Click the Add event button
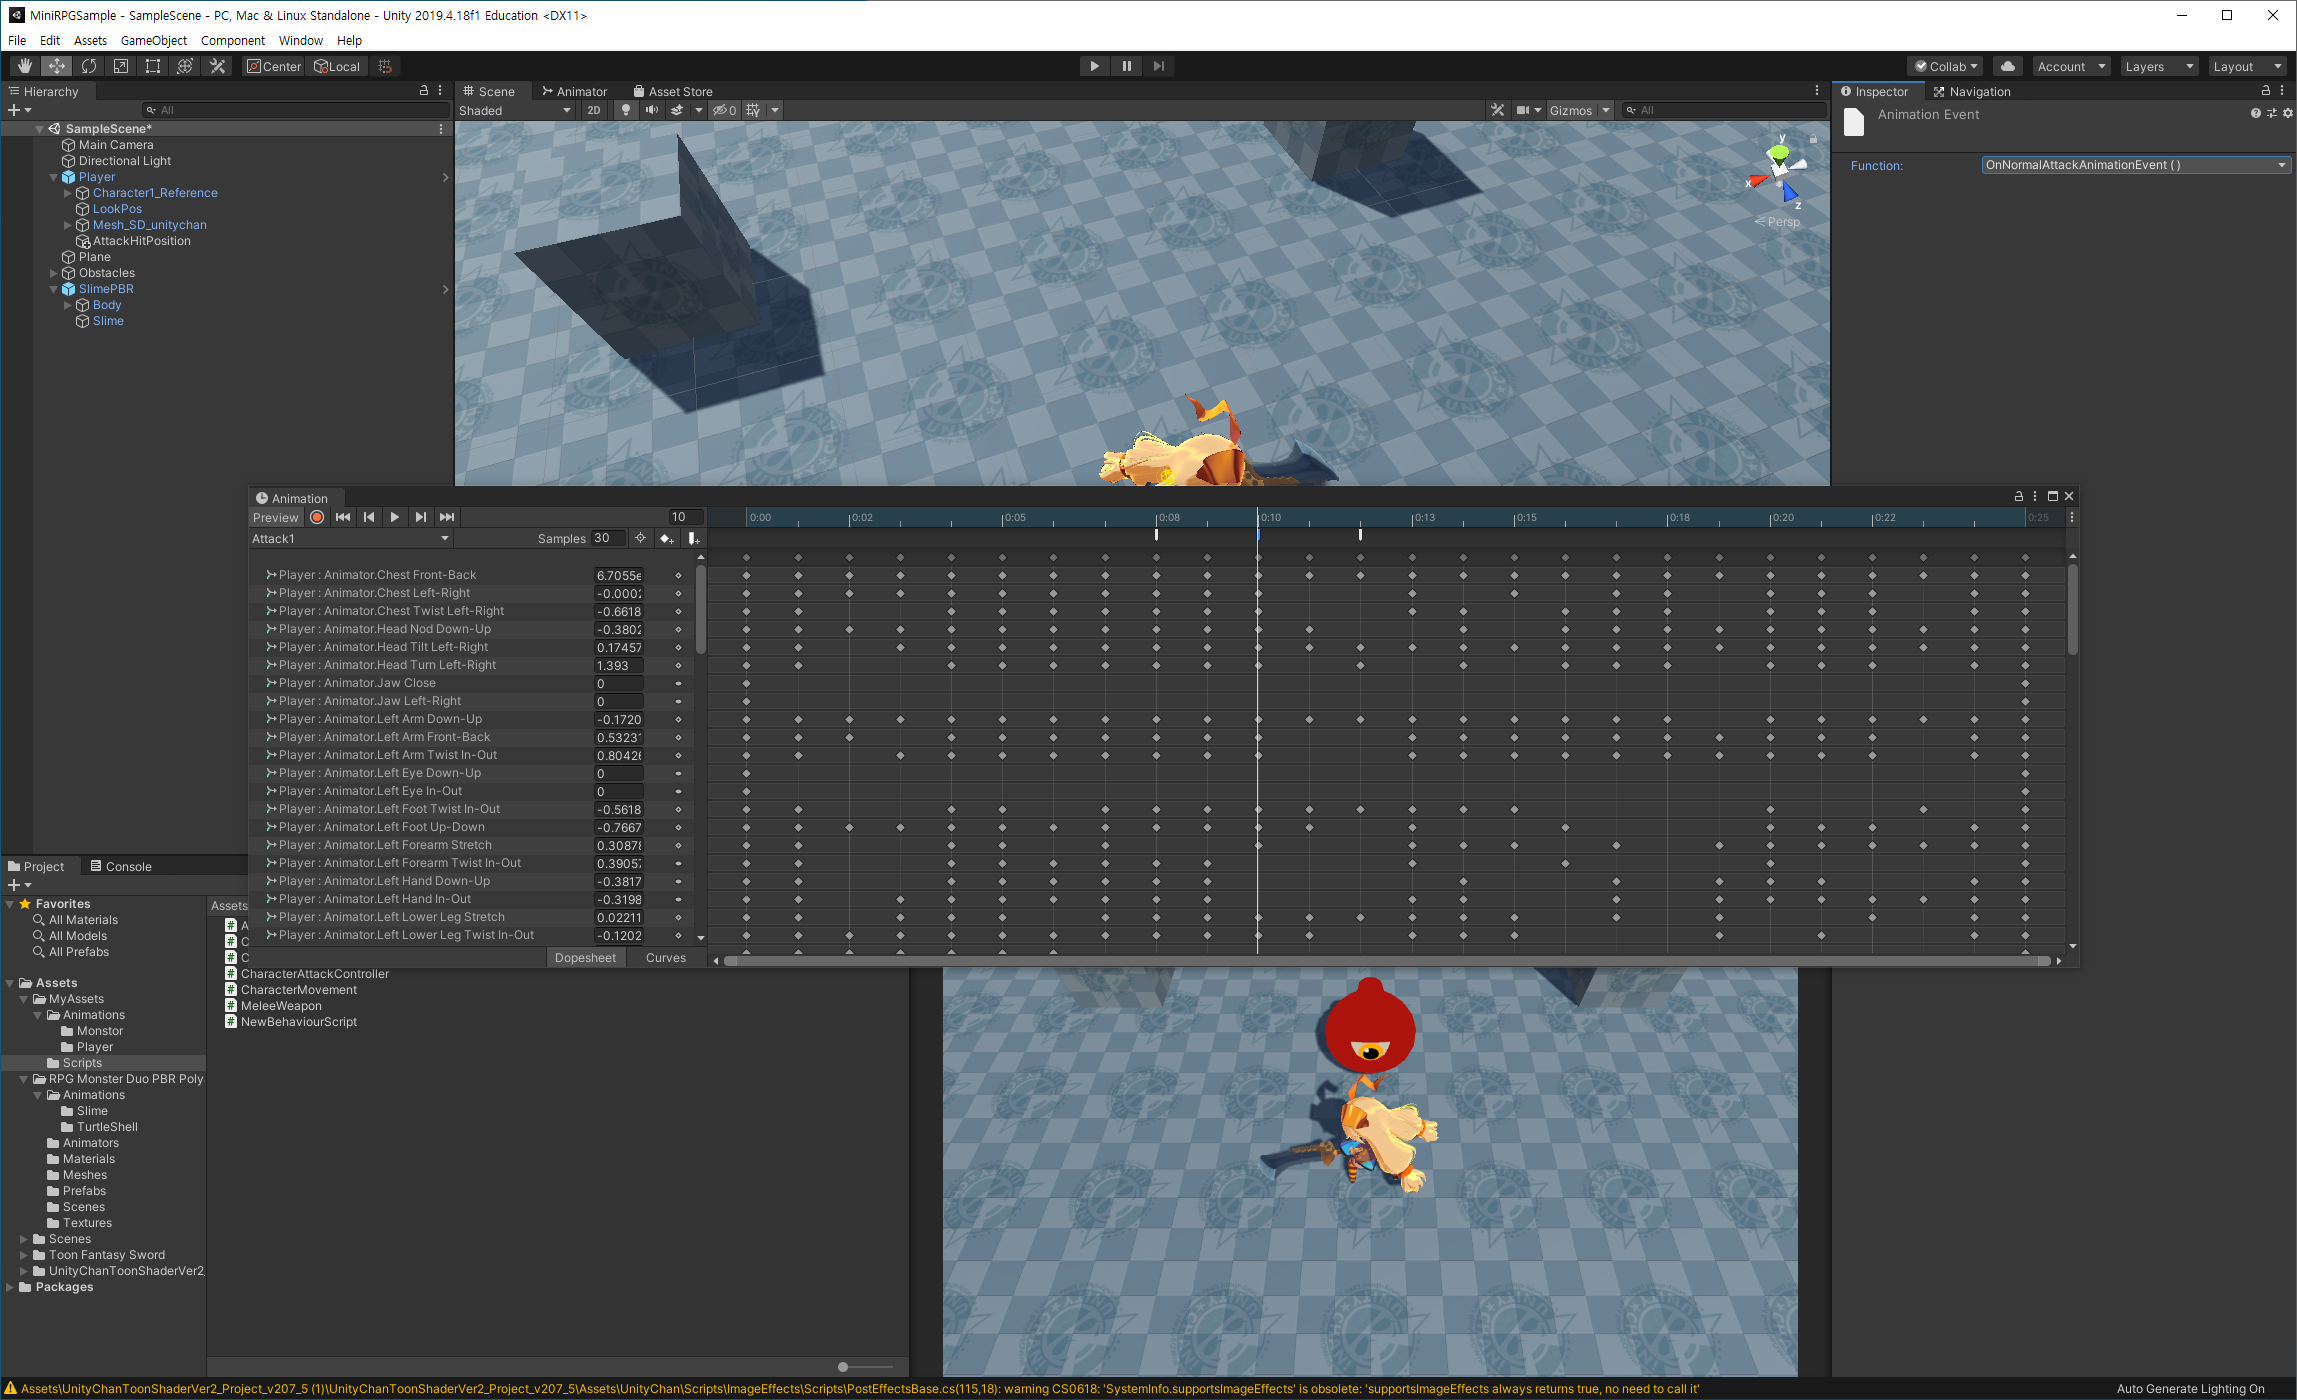The image size is (2297, 1400). [x=694, y=538]
